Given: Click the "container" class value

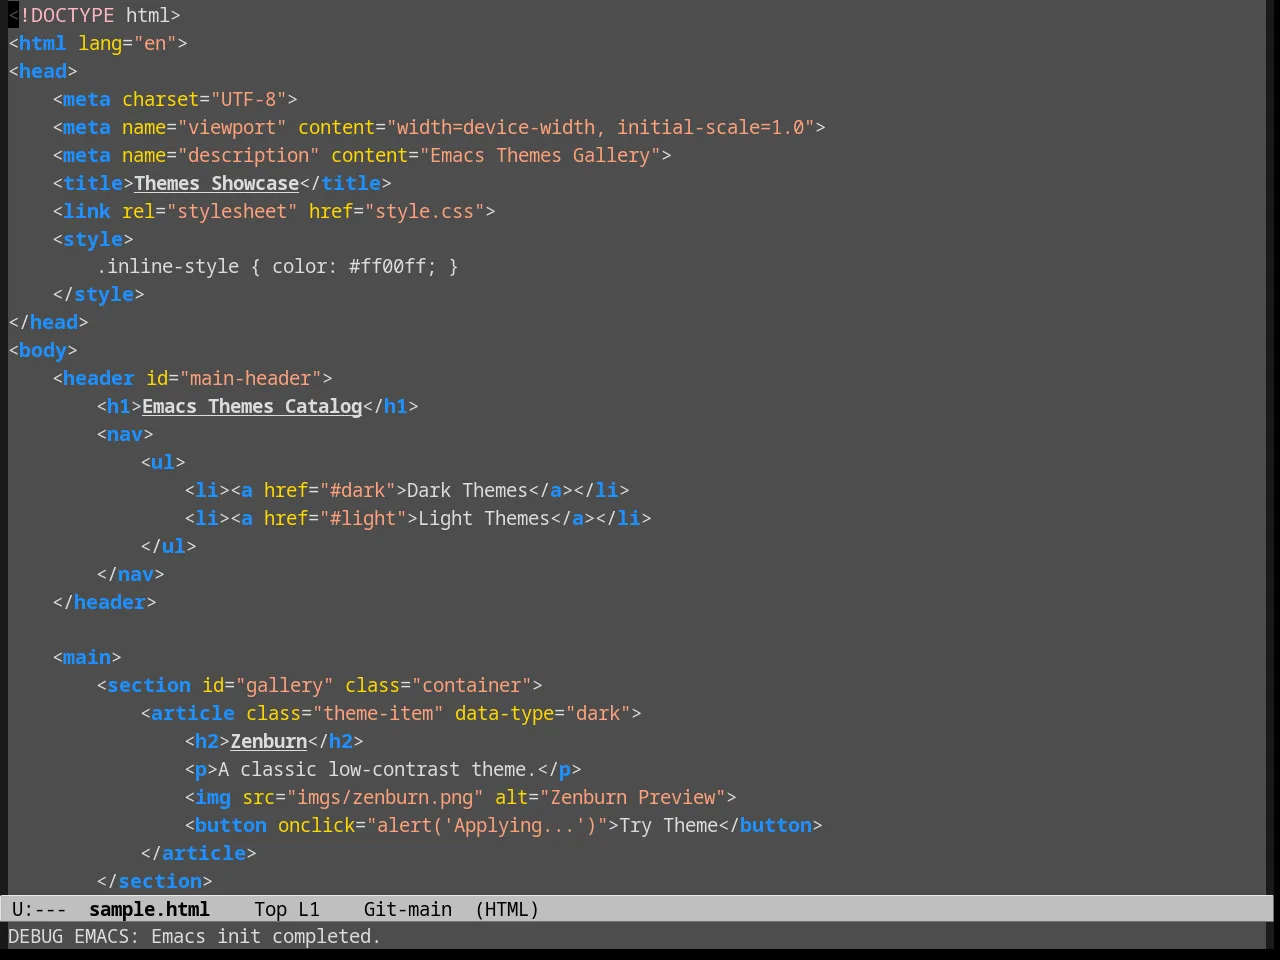Looking at the screenshot, I should [x=471, y=685].
